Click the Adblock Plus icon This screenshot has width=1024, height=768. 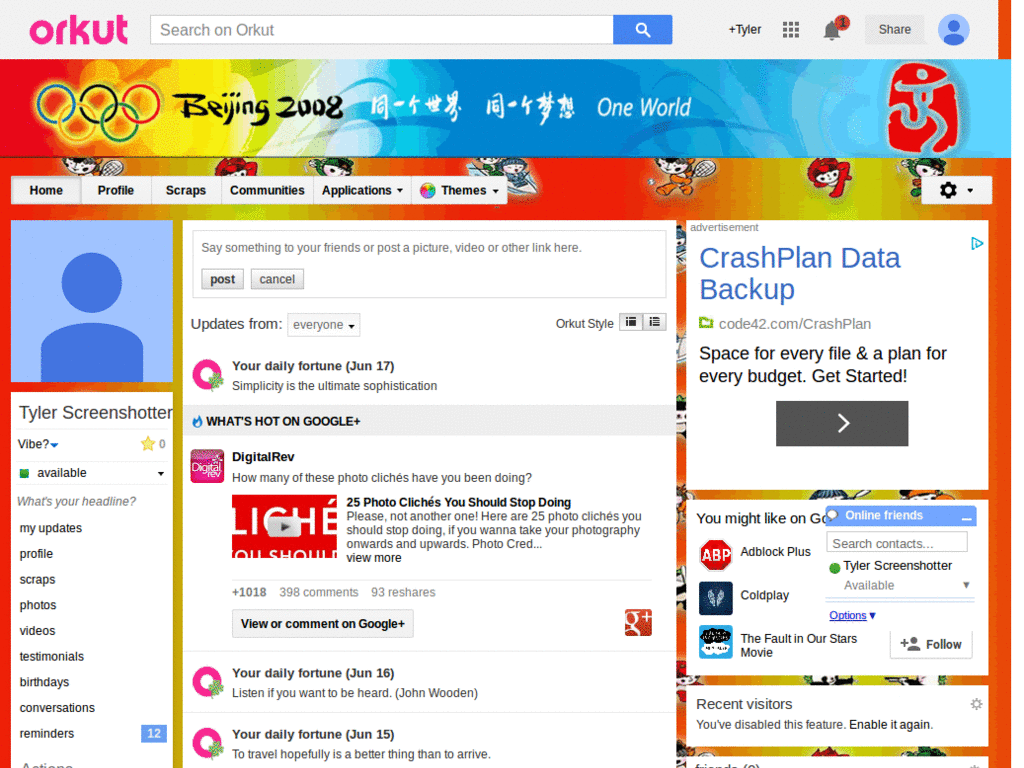pyautogui.click(x=716, y=554)
